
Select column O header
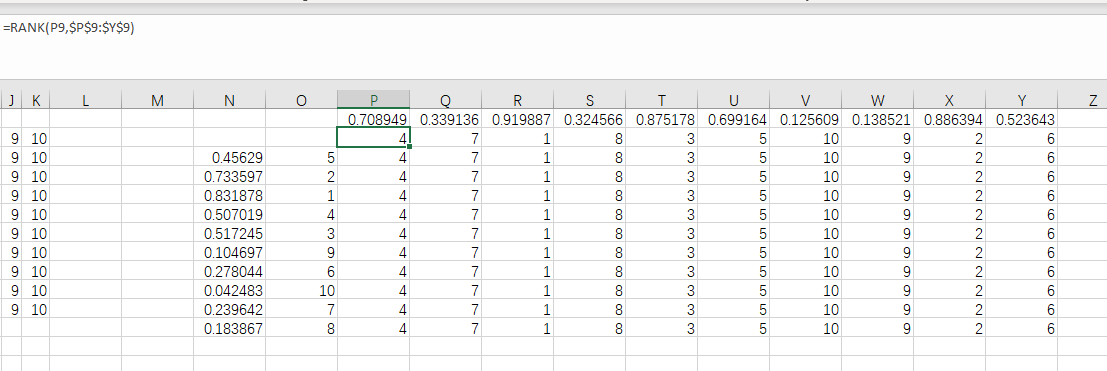tap(301, 100)
